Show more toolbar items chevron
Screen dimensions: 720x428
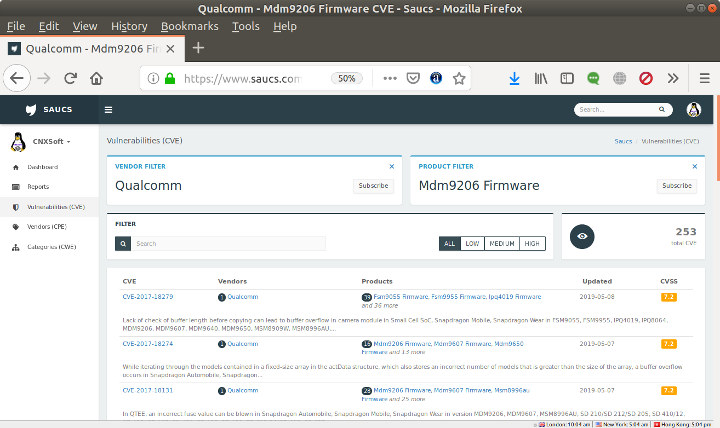pyautogui.click(x=673, y=79)
